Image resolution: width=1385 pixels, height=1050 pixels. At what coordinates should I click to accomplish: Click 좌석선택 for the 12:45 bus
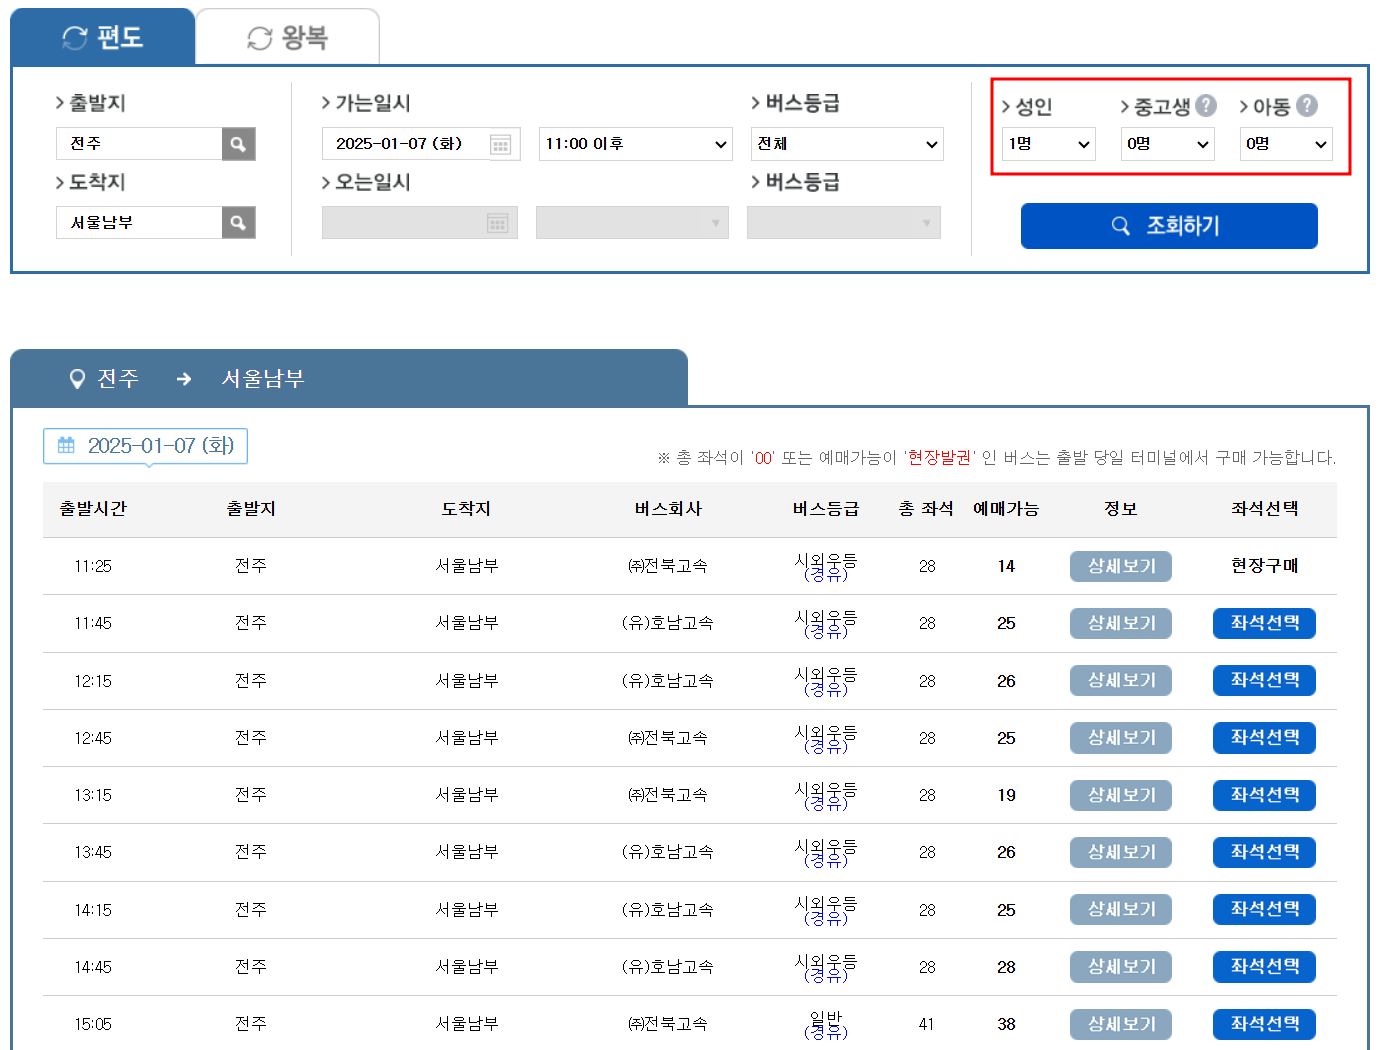[1264, 738]
